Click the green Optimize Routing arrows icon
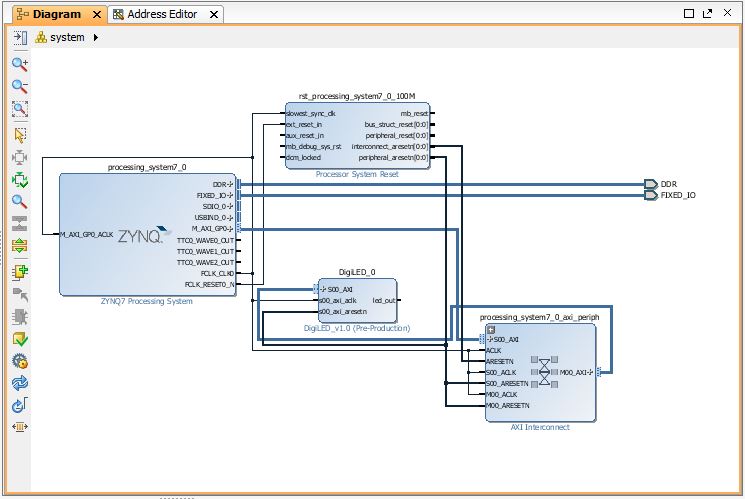 point(19,180)
